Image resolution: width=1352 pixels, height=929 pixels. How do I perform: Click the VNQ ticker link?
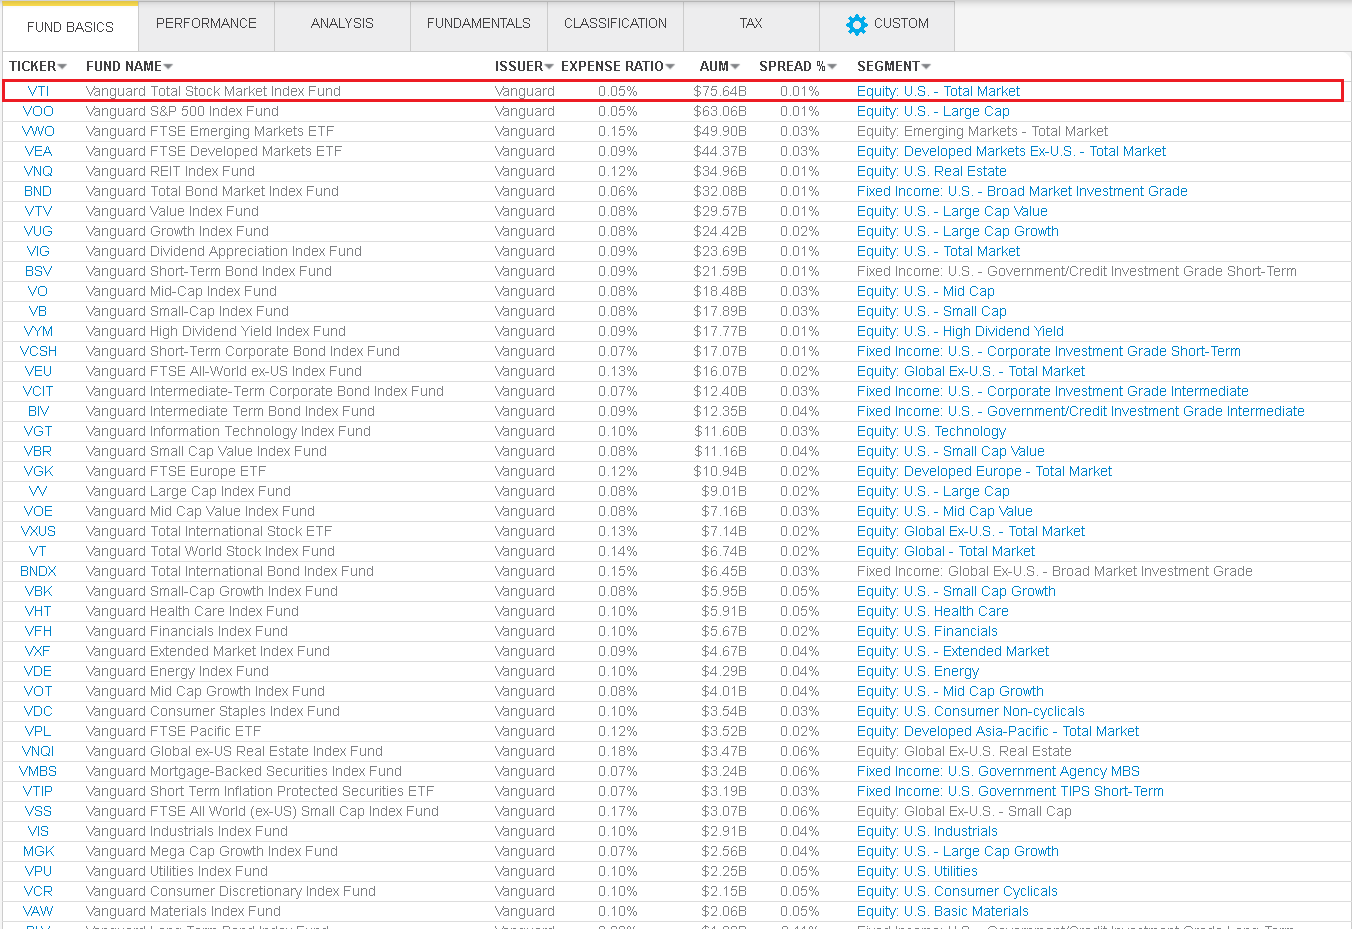tap(38, 171)
